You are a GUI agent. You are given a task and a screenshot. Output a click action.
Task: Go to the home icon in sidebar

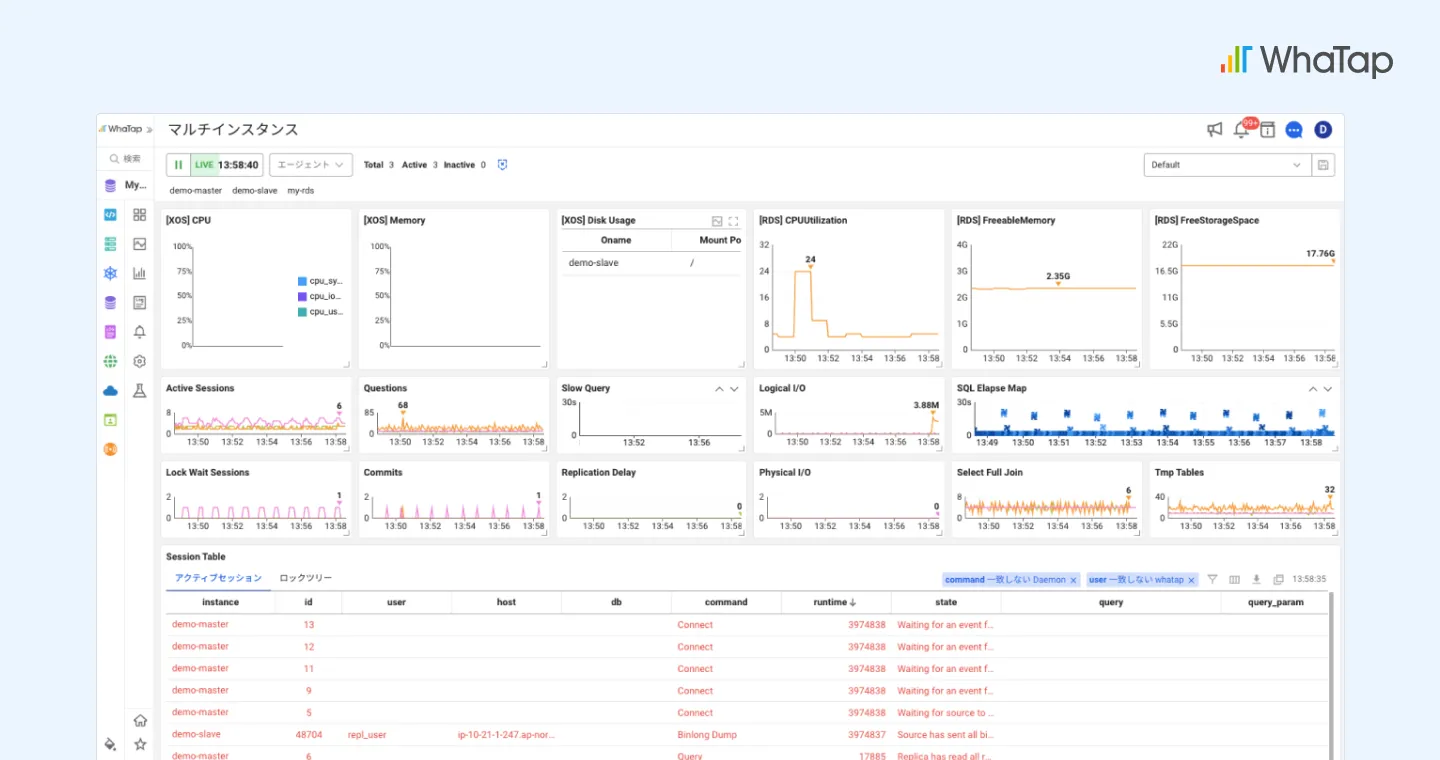point(140,720)
